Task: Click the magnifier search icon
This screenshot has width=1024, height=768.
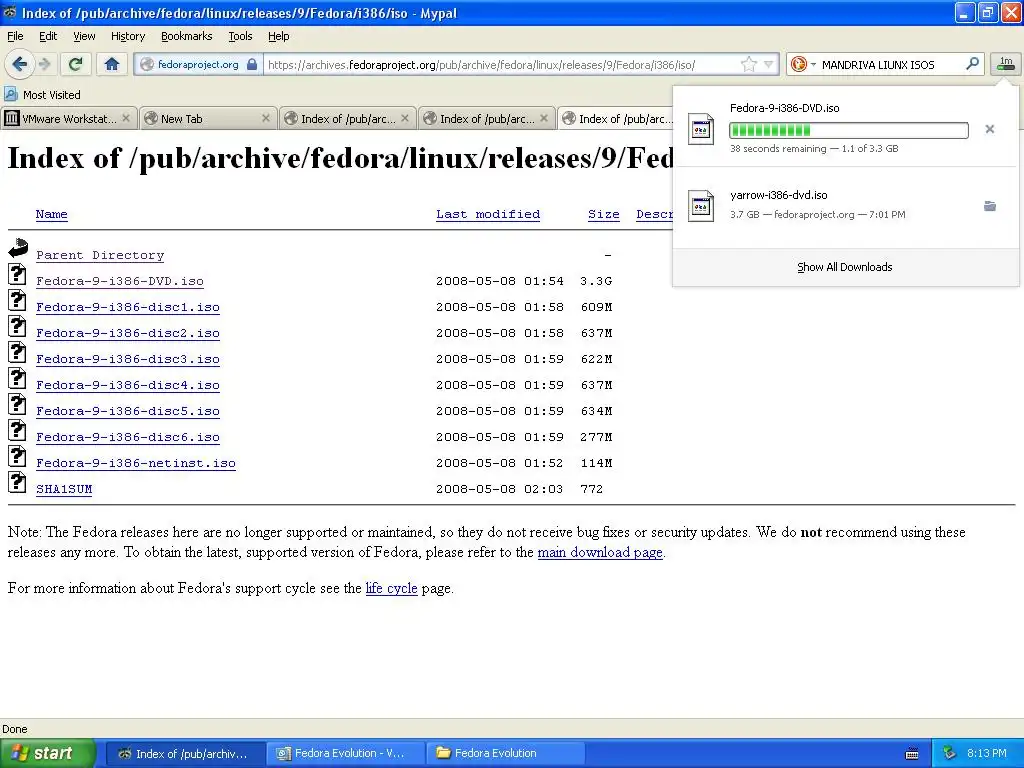Action: 972,64
